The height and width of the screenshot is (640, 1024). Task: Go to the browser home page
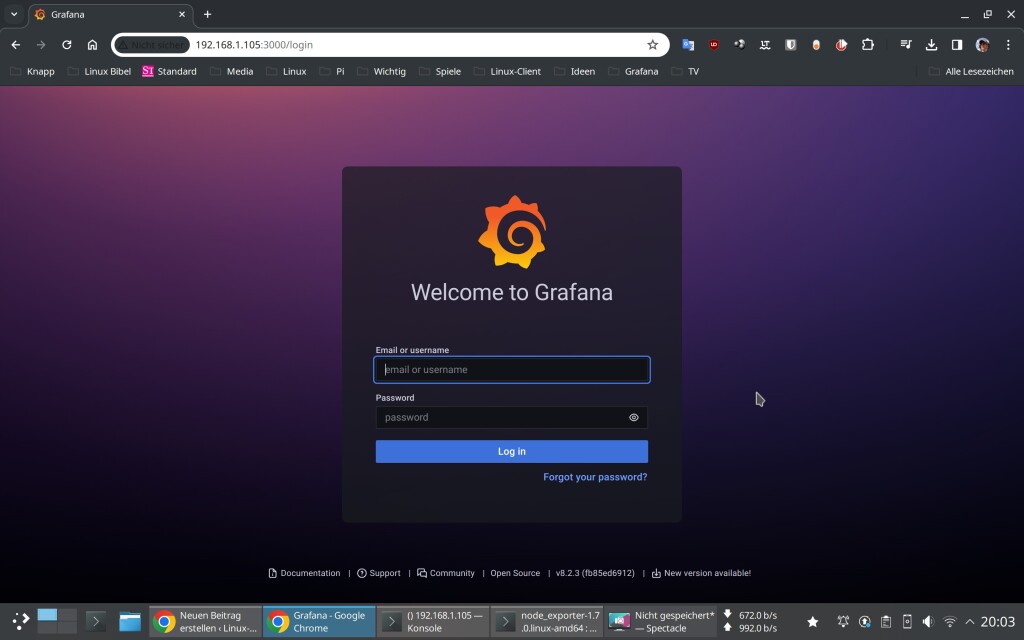92,44
